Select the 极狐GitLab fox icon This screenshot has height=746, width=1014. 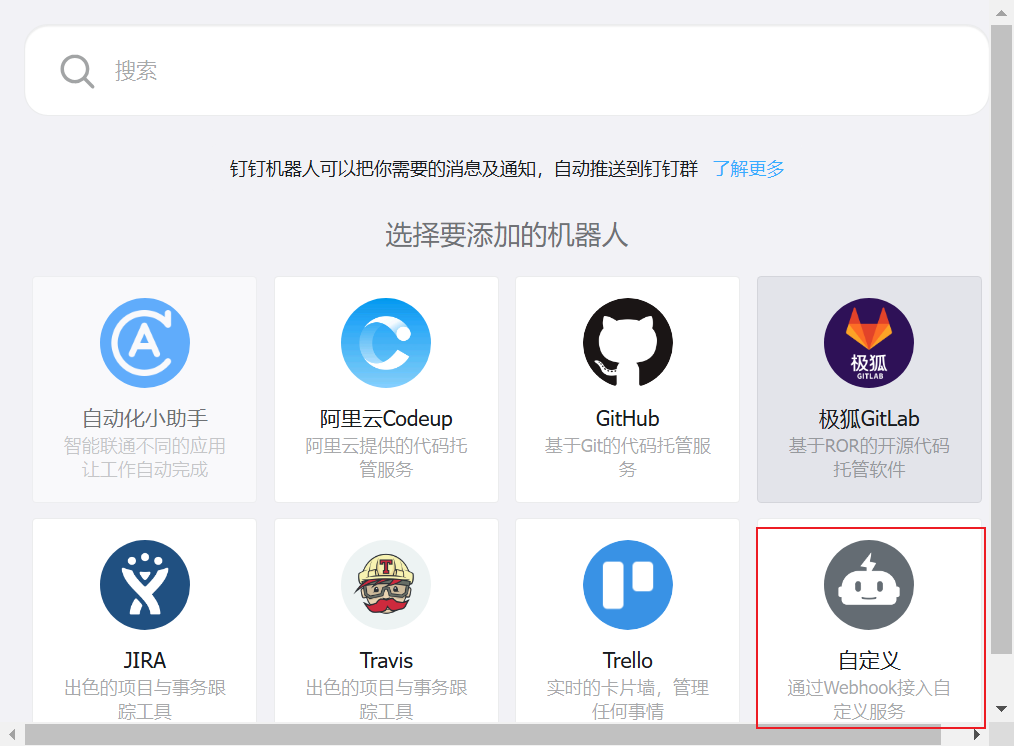click(868, 343)
